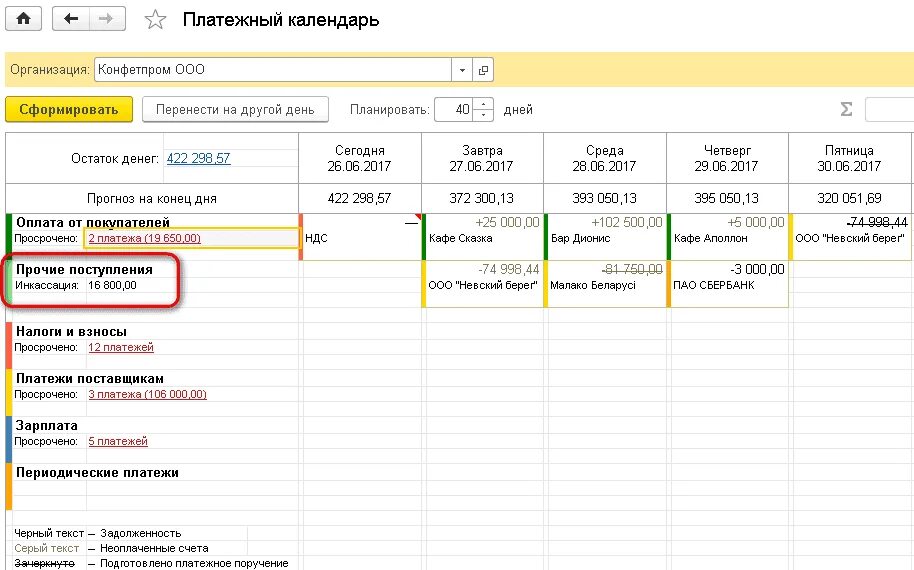The width and height of the screenshot is (914, 570).
Task: Open overdue link 2 платежа (19 650,00)
Action: pyautogui.click(x=145, y=238)
